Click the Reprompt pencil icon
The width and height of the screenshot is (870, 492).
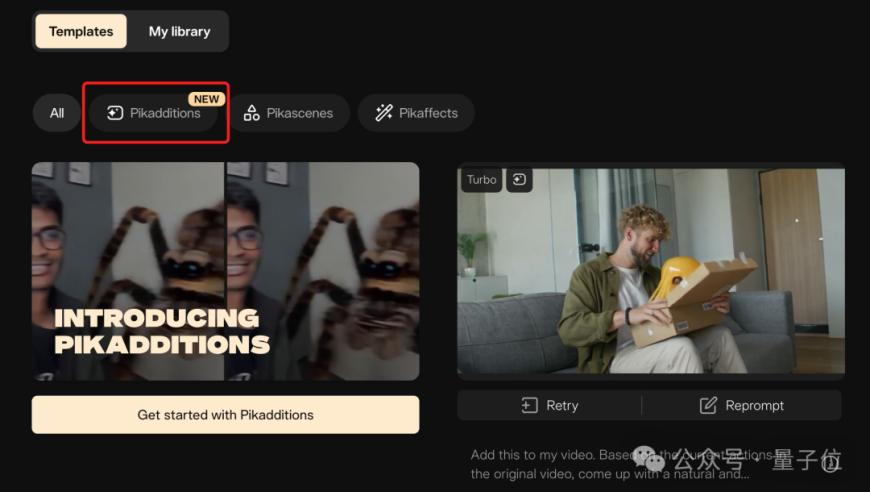708,405
